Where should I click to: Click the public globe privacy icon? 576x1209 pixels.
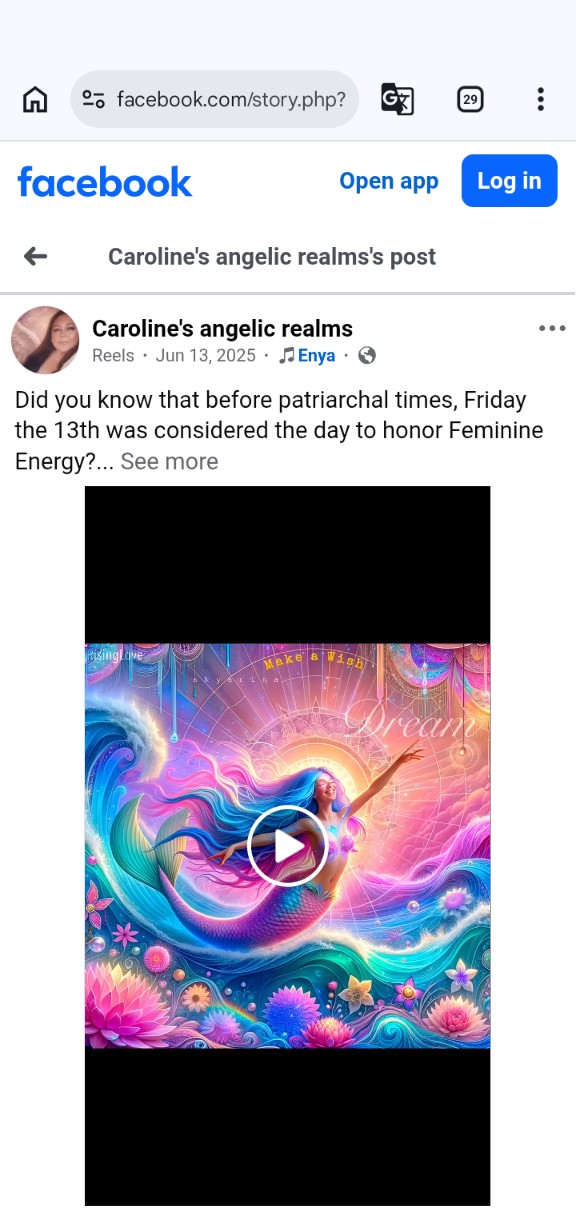click(367, 355)
